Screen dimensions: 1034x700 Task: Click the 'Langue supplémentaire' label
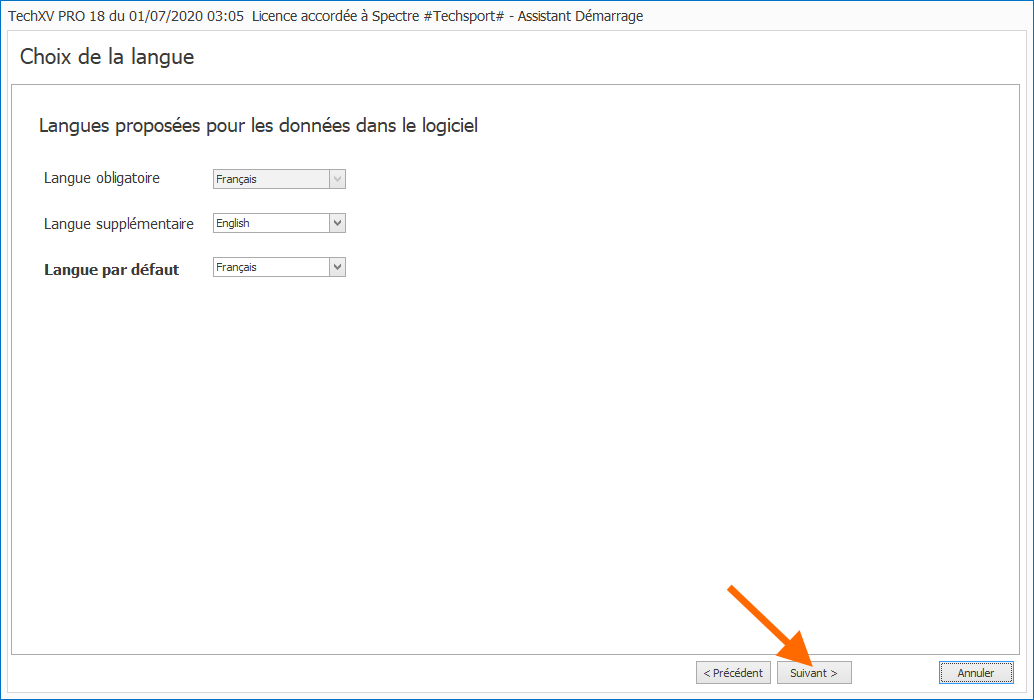pos(118,224)
